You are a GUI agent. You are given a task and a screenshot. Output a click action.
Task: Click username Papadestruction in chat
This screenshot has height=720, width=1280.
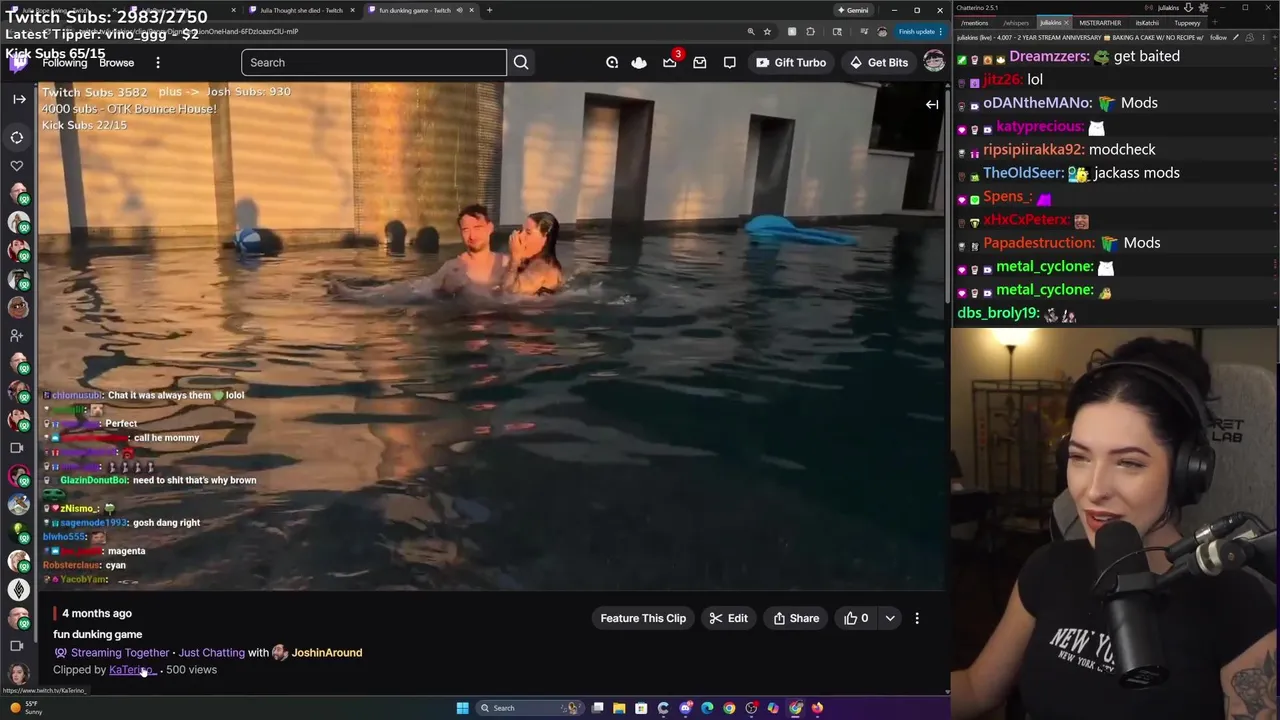1039,243
